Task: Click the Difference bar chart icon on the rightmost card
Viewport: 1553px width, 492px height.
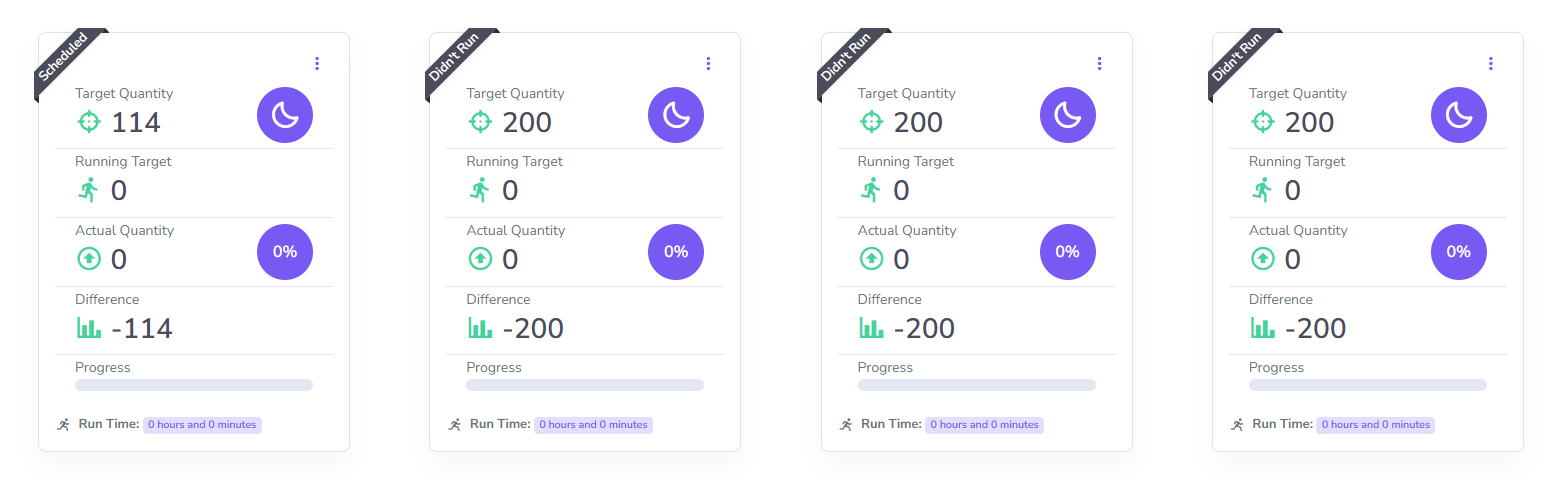Action: point(1263,328)
